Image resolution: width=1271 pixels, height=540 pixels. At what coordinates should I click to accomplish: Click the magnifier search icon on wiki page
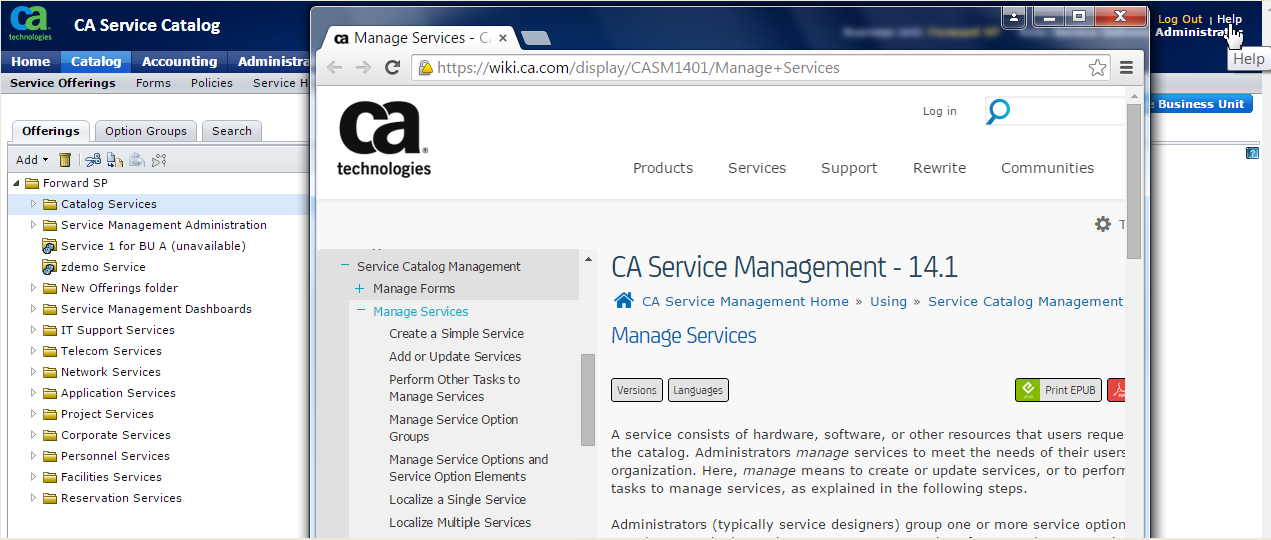[x=997, y=111]
